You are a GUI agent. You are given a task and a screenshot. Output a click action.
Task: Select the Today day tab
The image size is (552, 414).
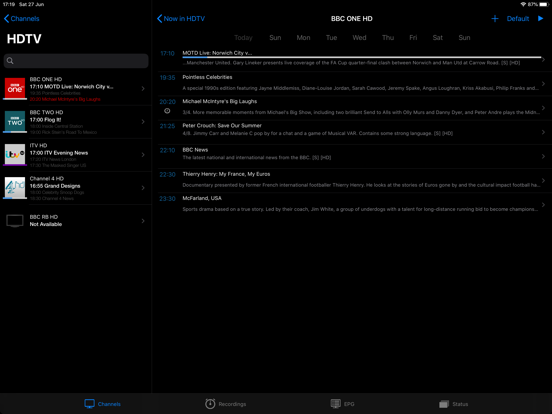click(243, 38)
